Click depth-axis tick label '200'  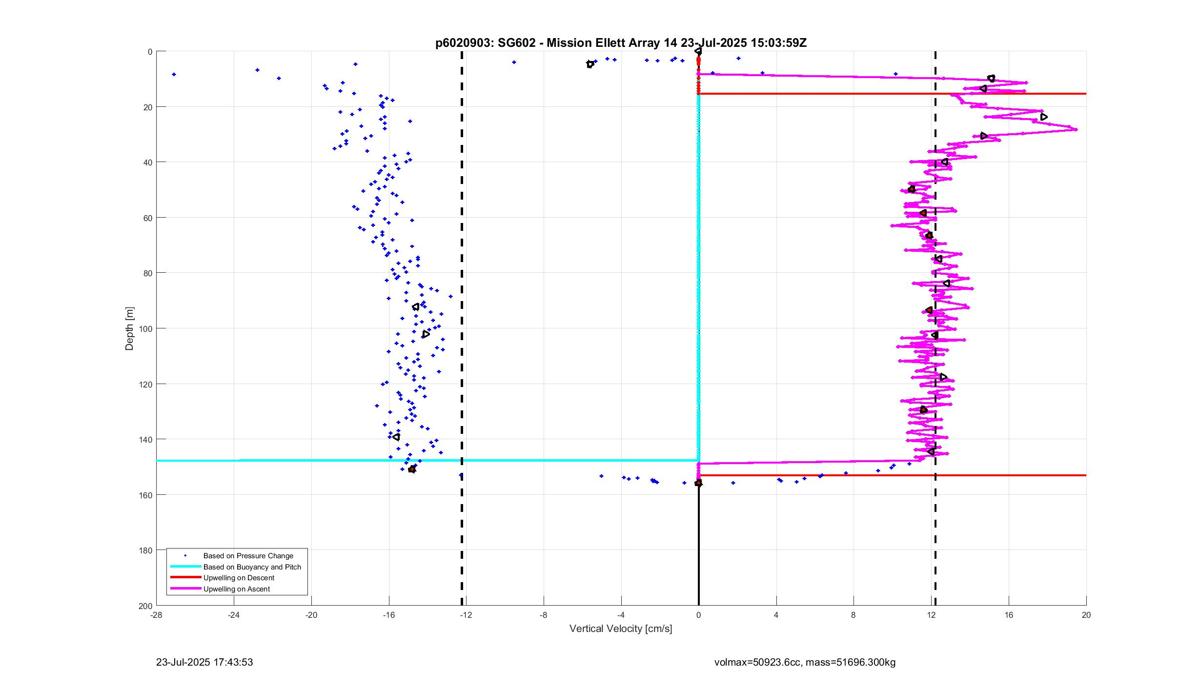[x=145, y=606]
